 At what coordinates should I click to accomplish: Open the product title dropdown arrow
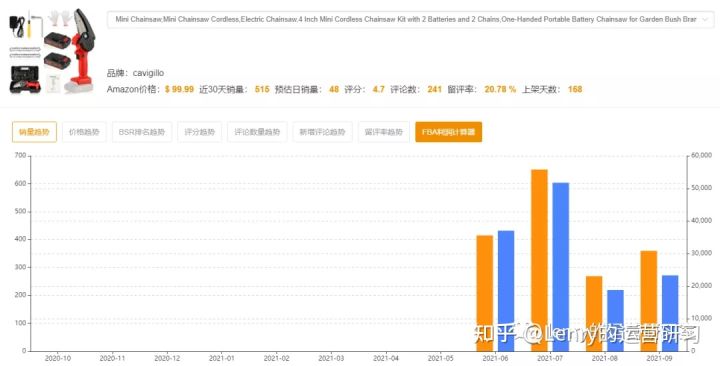click(x=705, y=20)
